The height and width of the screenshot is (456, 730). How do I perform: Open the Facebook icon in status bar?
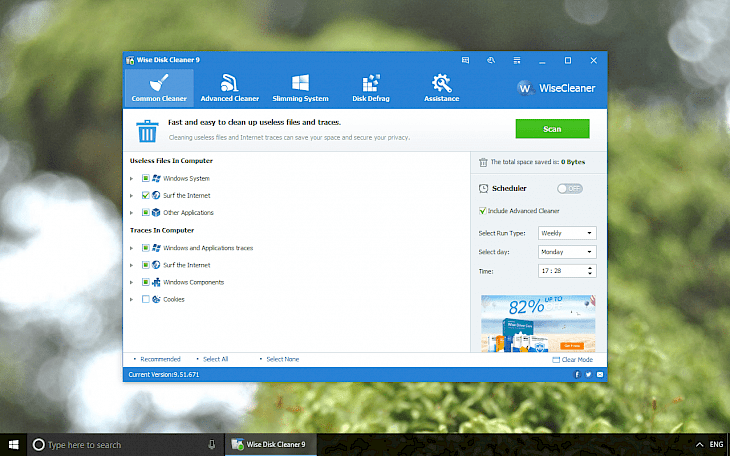(577, 374)
